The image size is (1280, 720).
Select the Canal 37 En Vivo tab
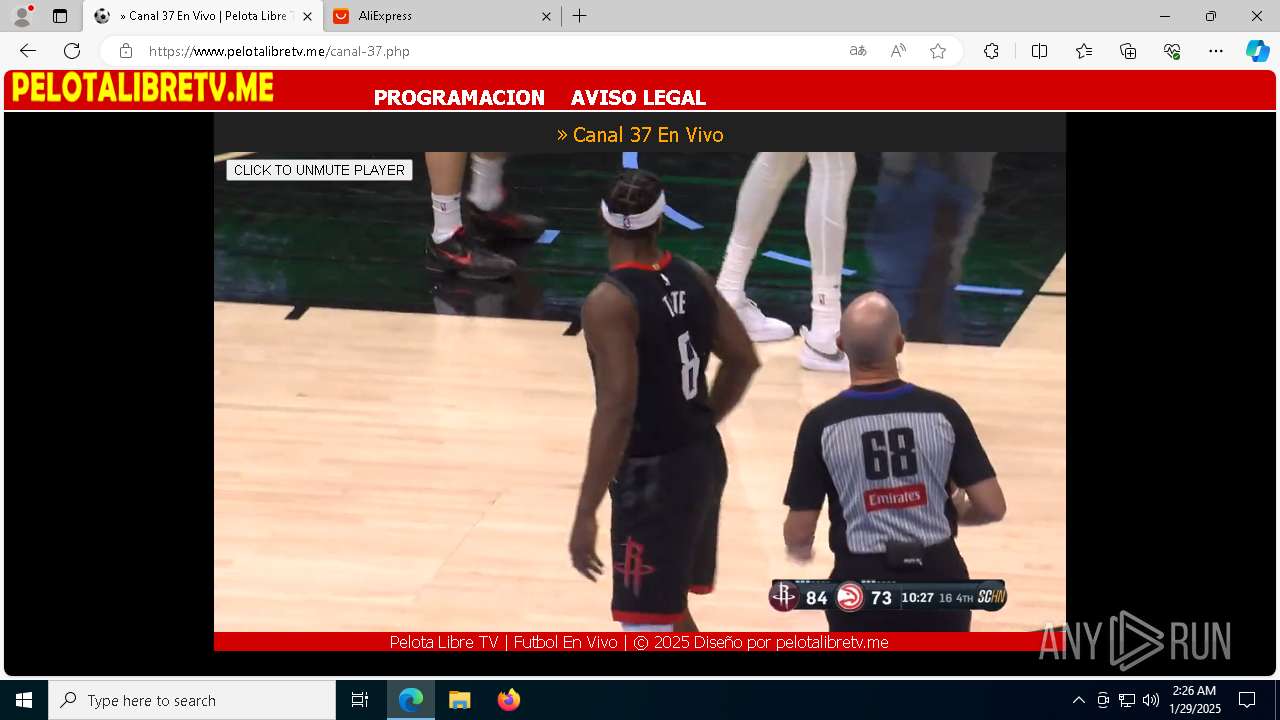click(203, 16)
